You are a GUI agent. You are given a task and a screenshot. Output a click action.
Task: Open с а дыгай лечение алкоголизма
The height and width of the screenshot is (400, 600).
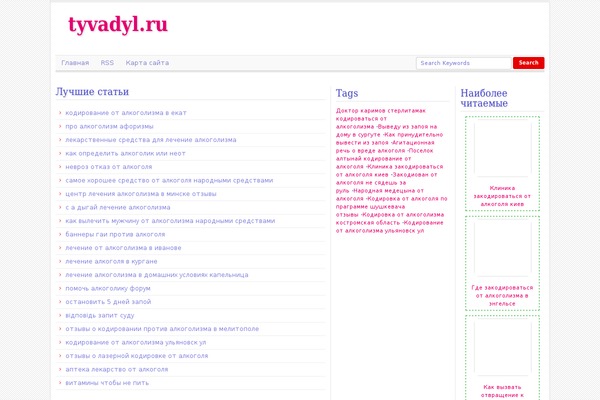tap(118, 207)
